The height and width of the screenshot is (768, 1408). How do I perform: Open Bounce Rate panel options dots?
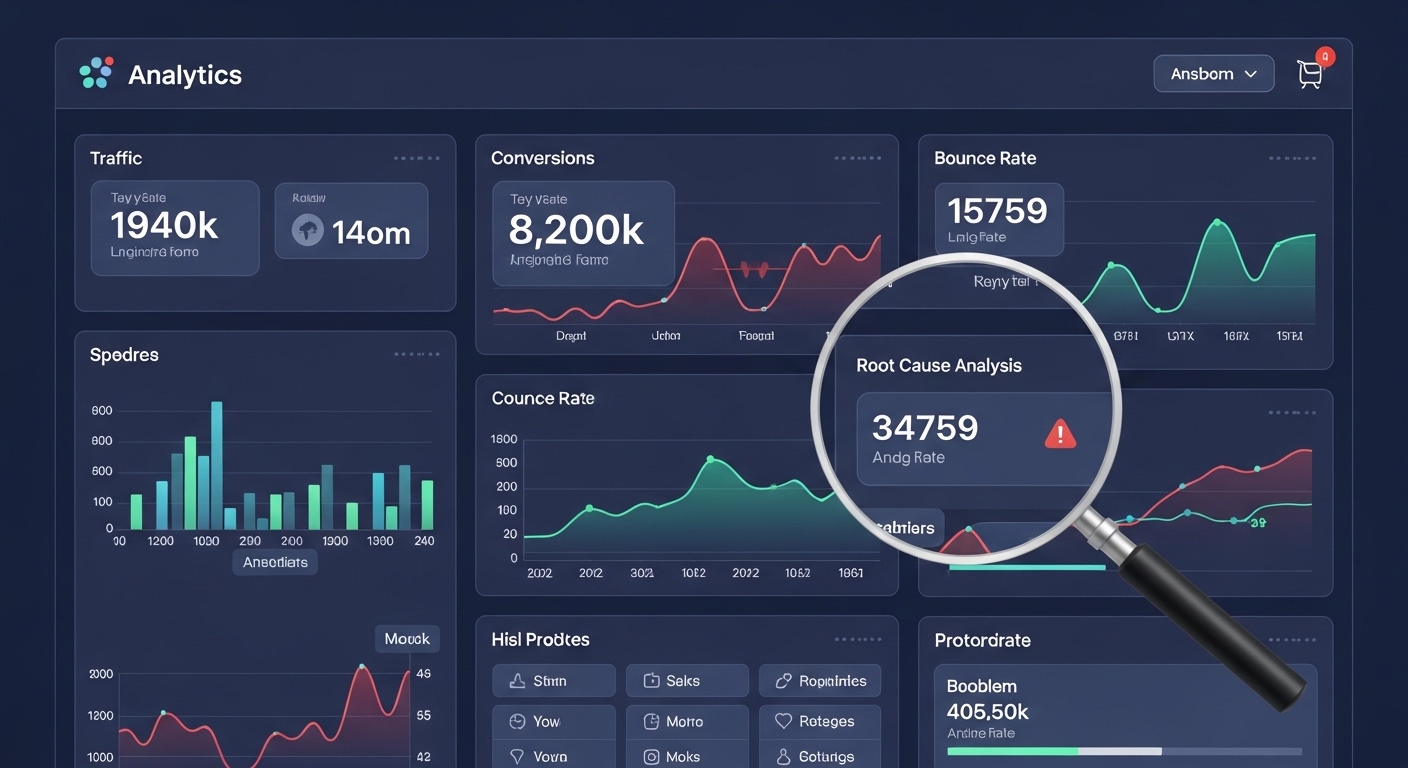click(x=1292, y=158)
